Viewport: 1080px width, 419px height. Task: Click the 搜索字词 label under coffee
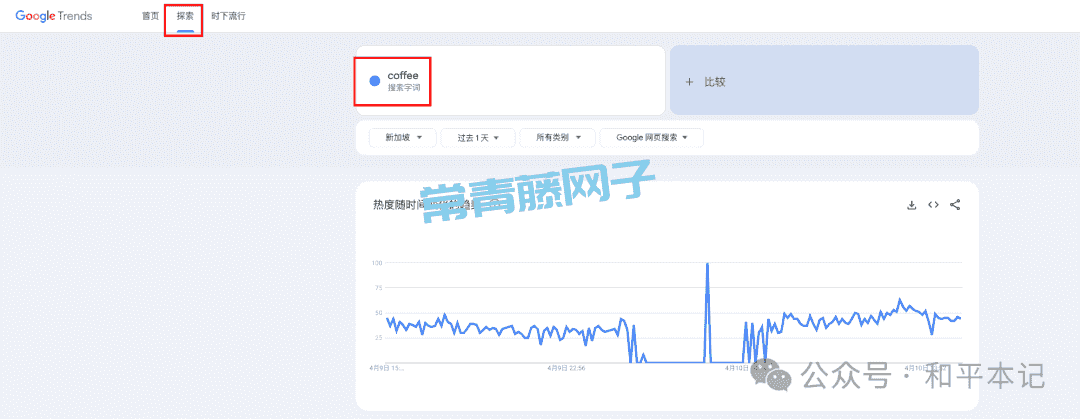tap(404, 88)
